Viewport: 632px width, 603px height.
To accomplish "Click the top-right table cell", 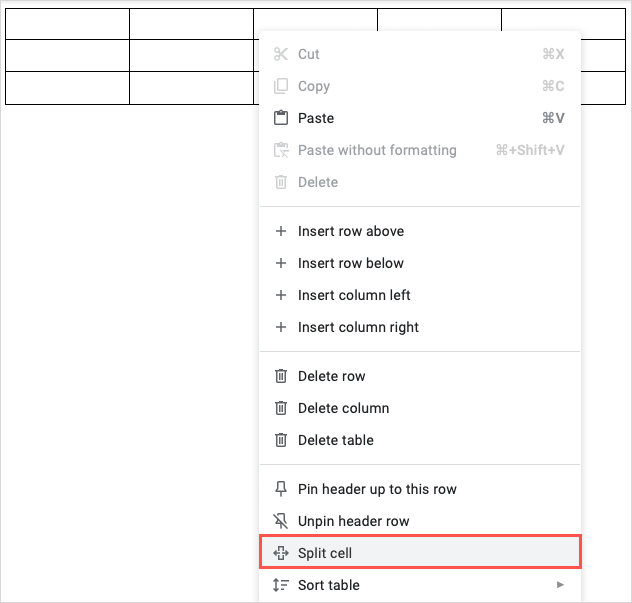I will (x=563, y=22).
